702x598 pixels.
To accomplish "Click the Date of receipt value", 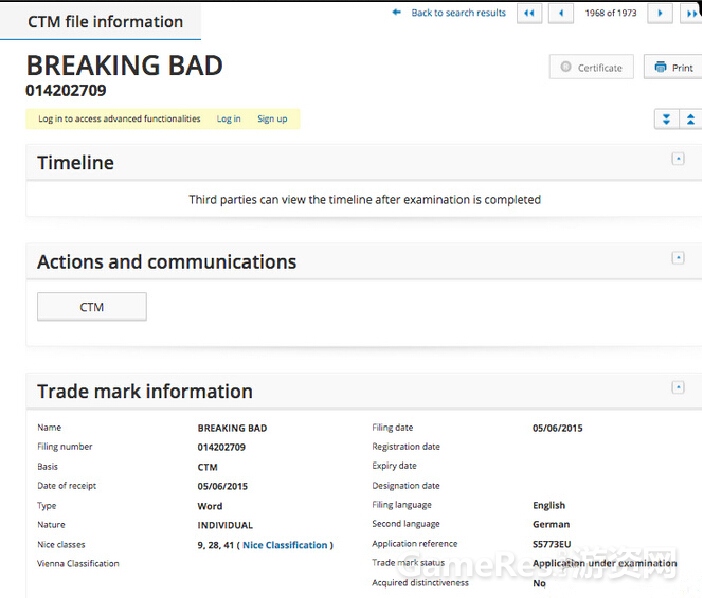I will coord(223,487).
